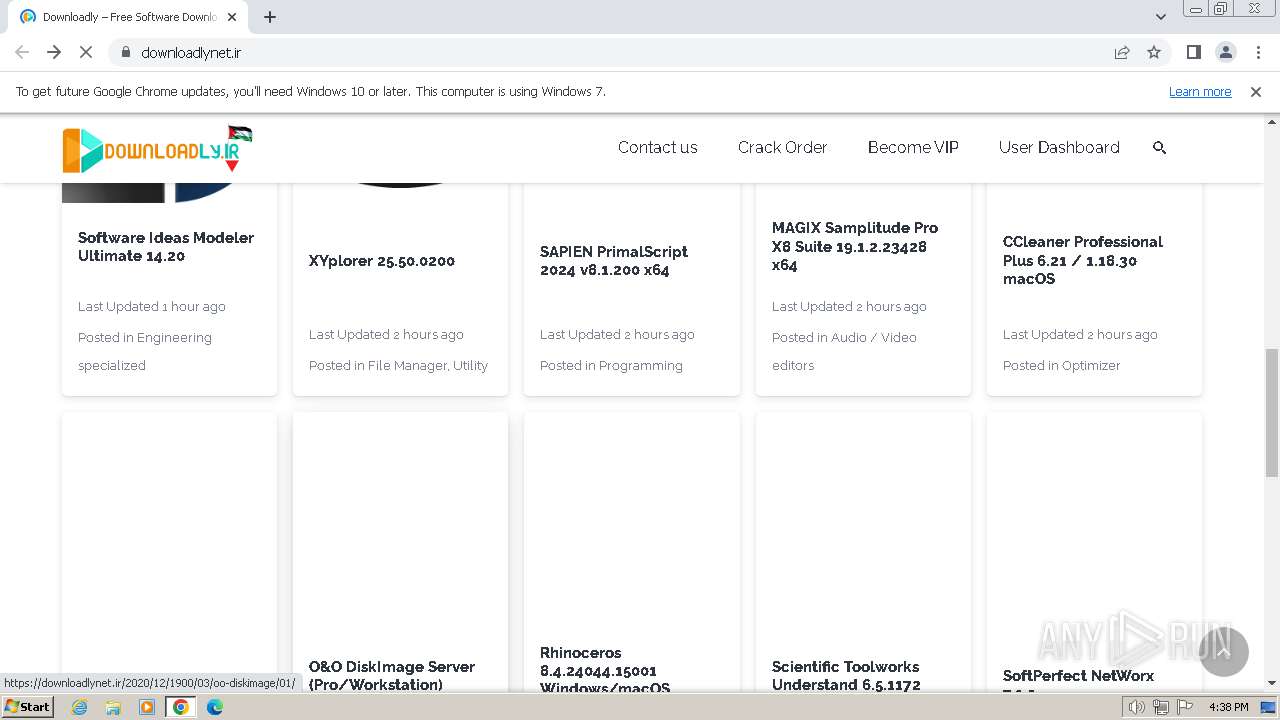The image size is (1280, 720).
Task: Click the scrollbar down arrow
Action: (1271, 683)
